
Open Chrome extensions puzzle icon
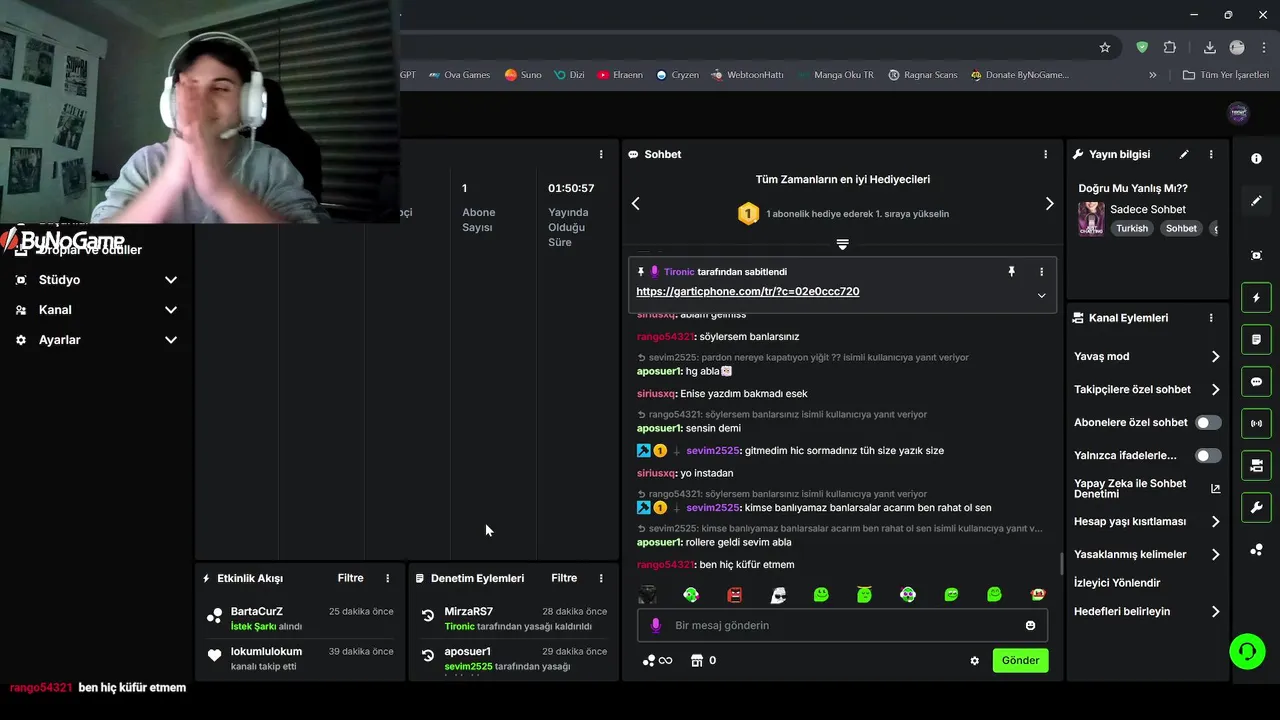tap(1170, 47)
